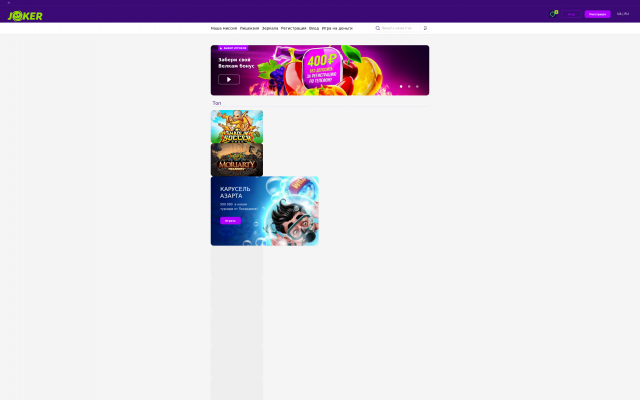The height and width of the screenshot is (400, 640).
Task: Open the Зеркало menu item
Action: 270,28
